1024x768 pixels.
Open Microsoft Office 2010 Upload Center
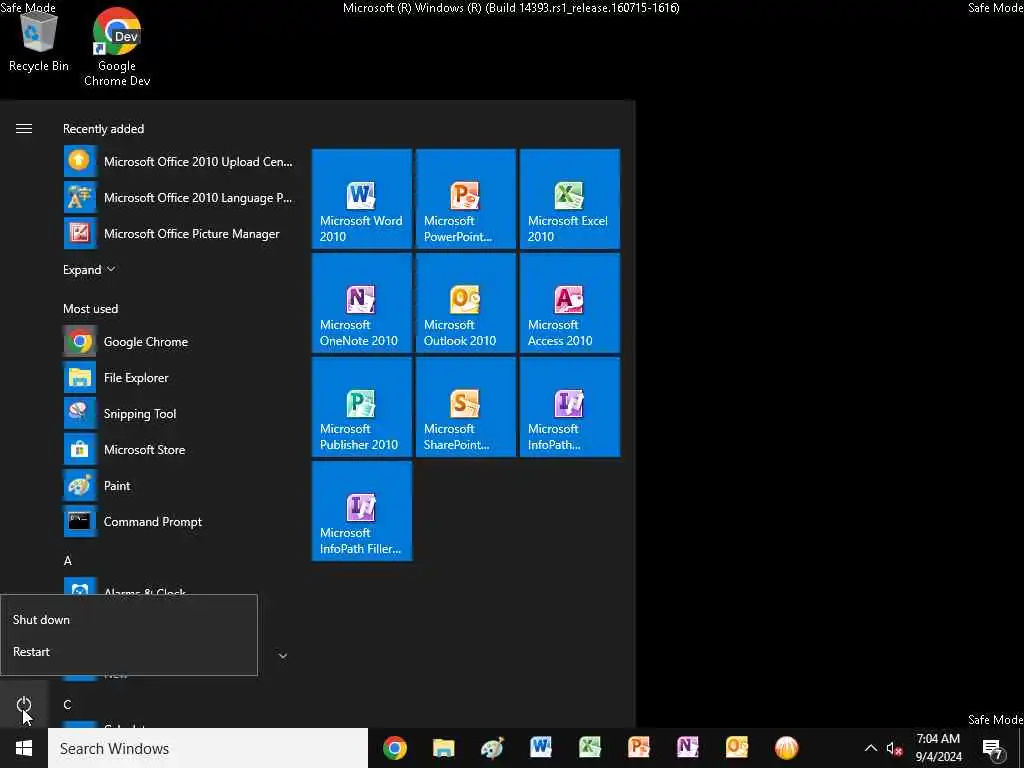(179, 161)
